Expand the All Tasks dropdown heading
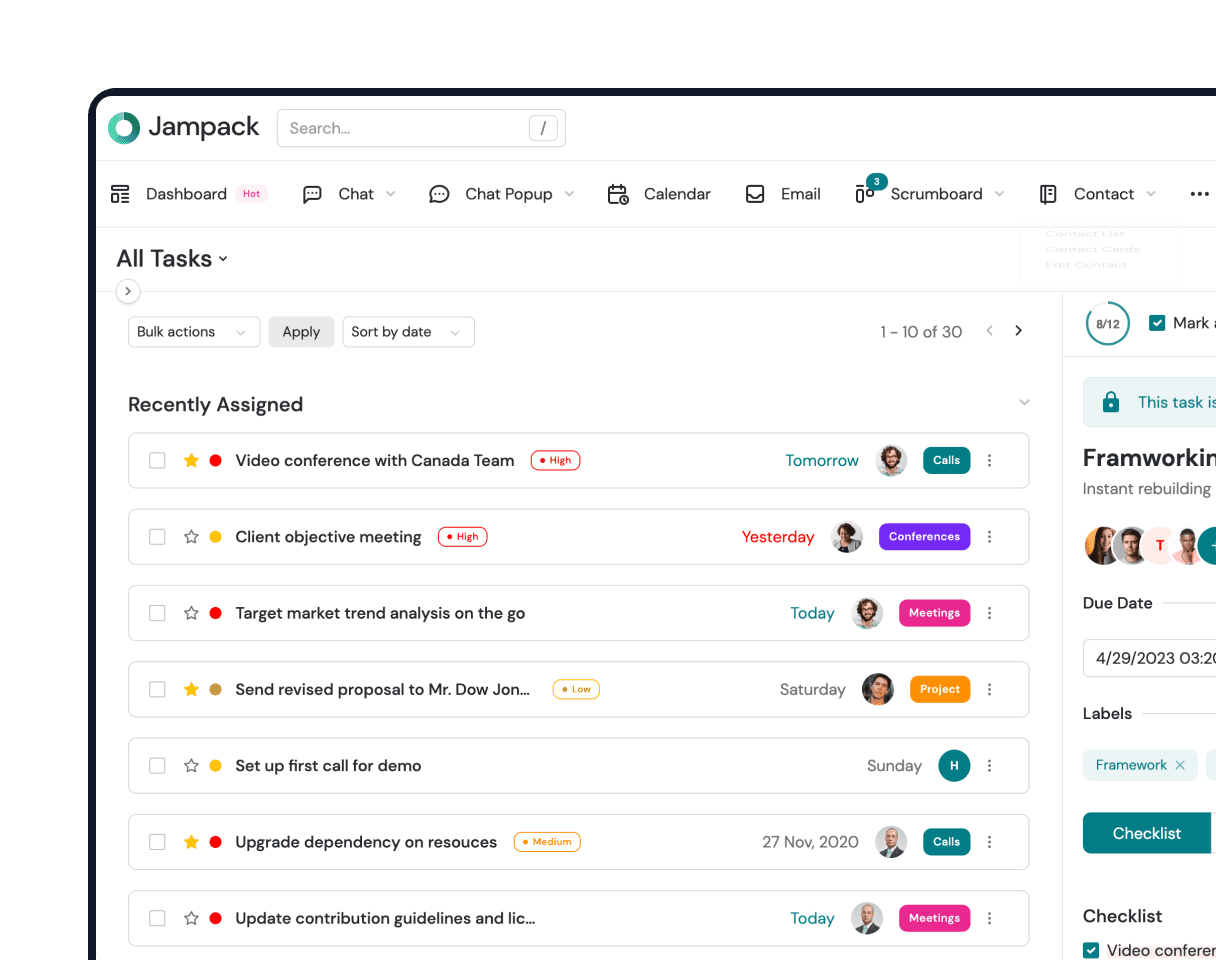Screen dimensions: 1216x960 [172, 259]
